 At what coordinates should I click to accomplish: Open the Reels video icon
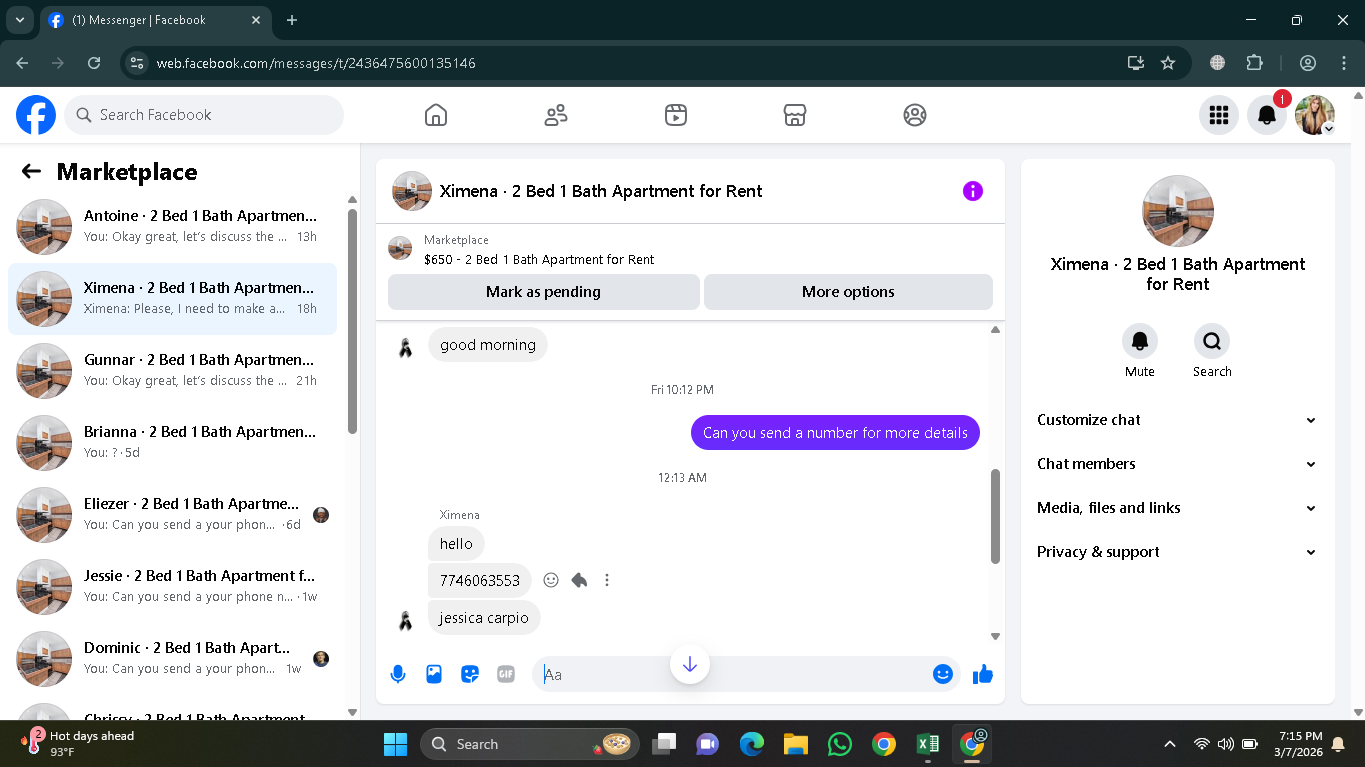coord(676,115)
